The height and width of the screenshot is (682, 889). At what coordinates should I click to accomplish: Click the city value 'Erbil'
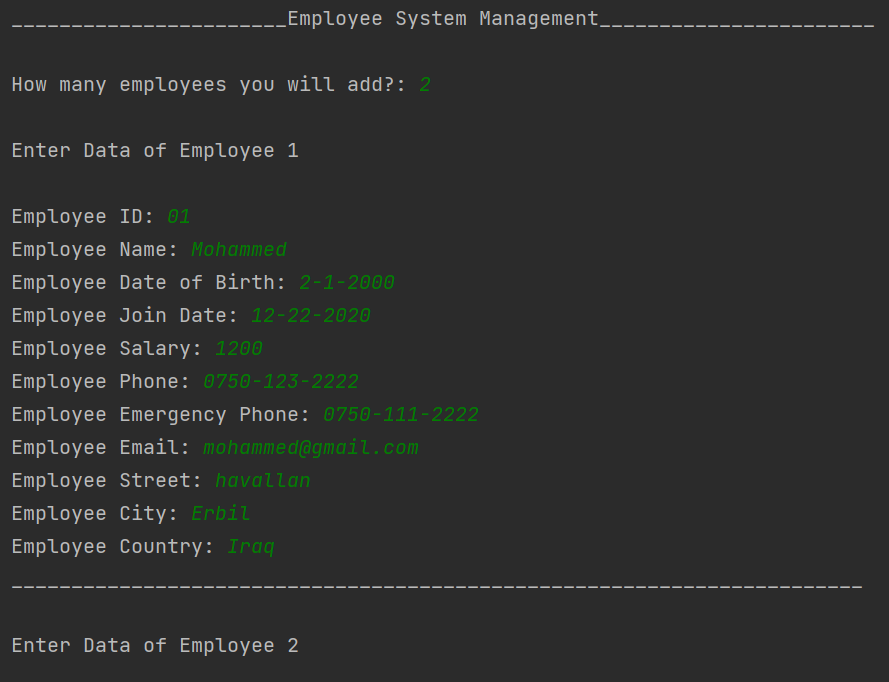coord(221,513)
